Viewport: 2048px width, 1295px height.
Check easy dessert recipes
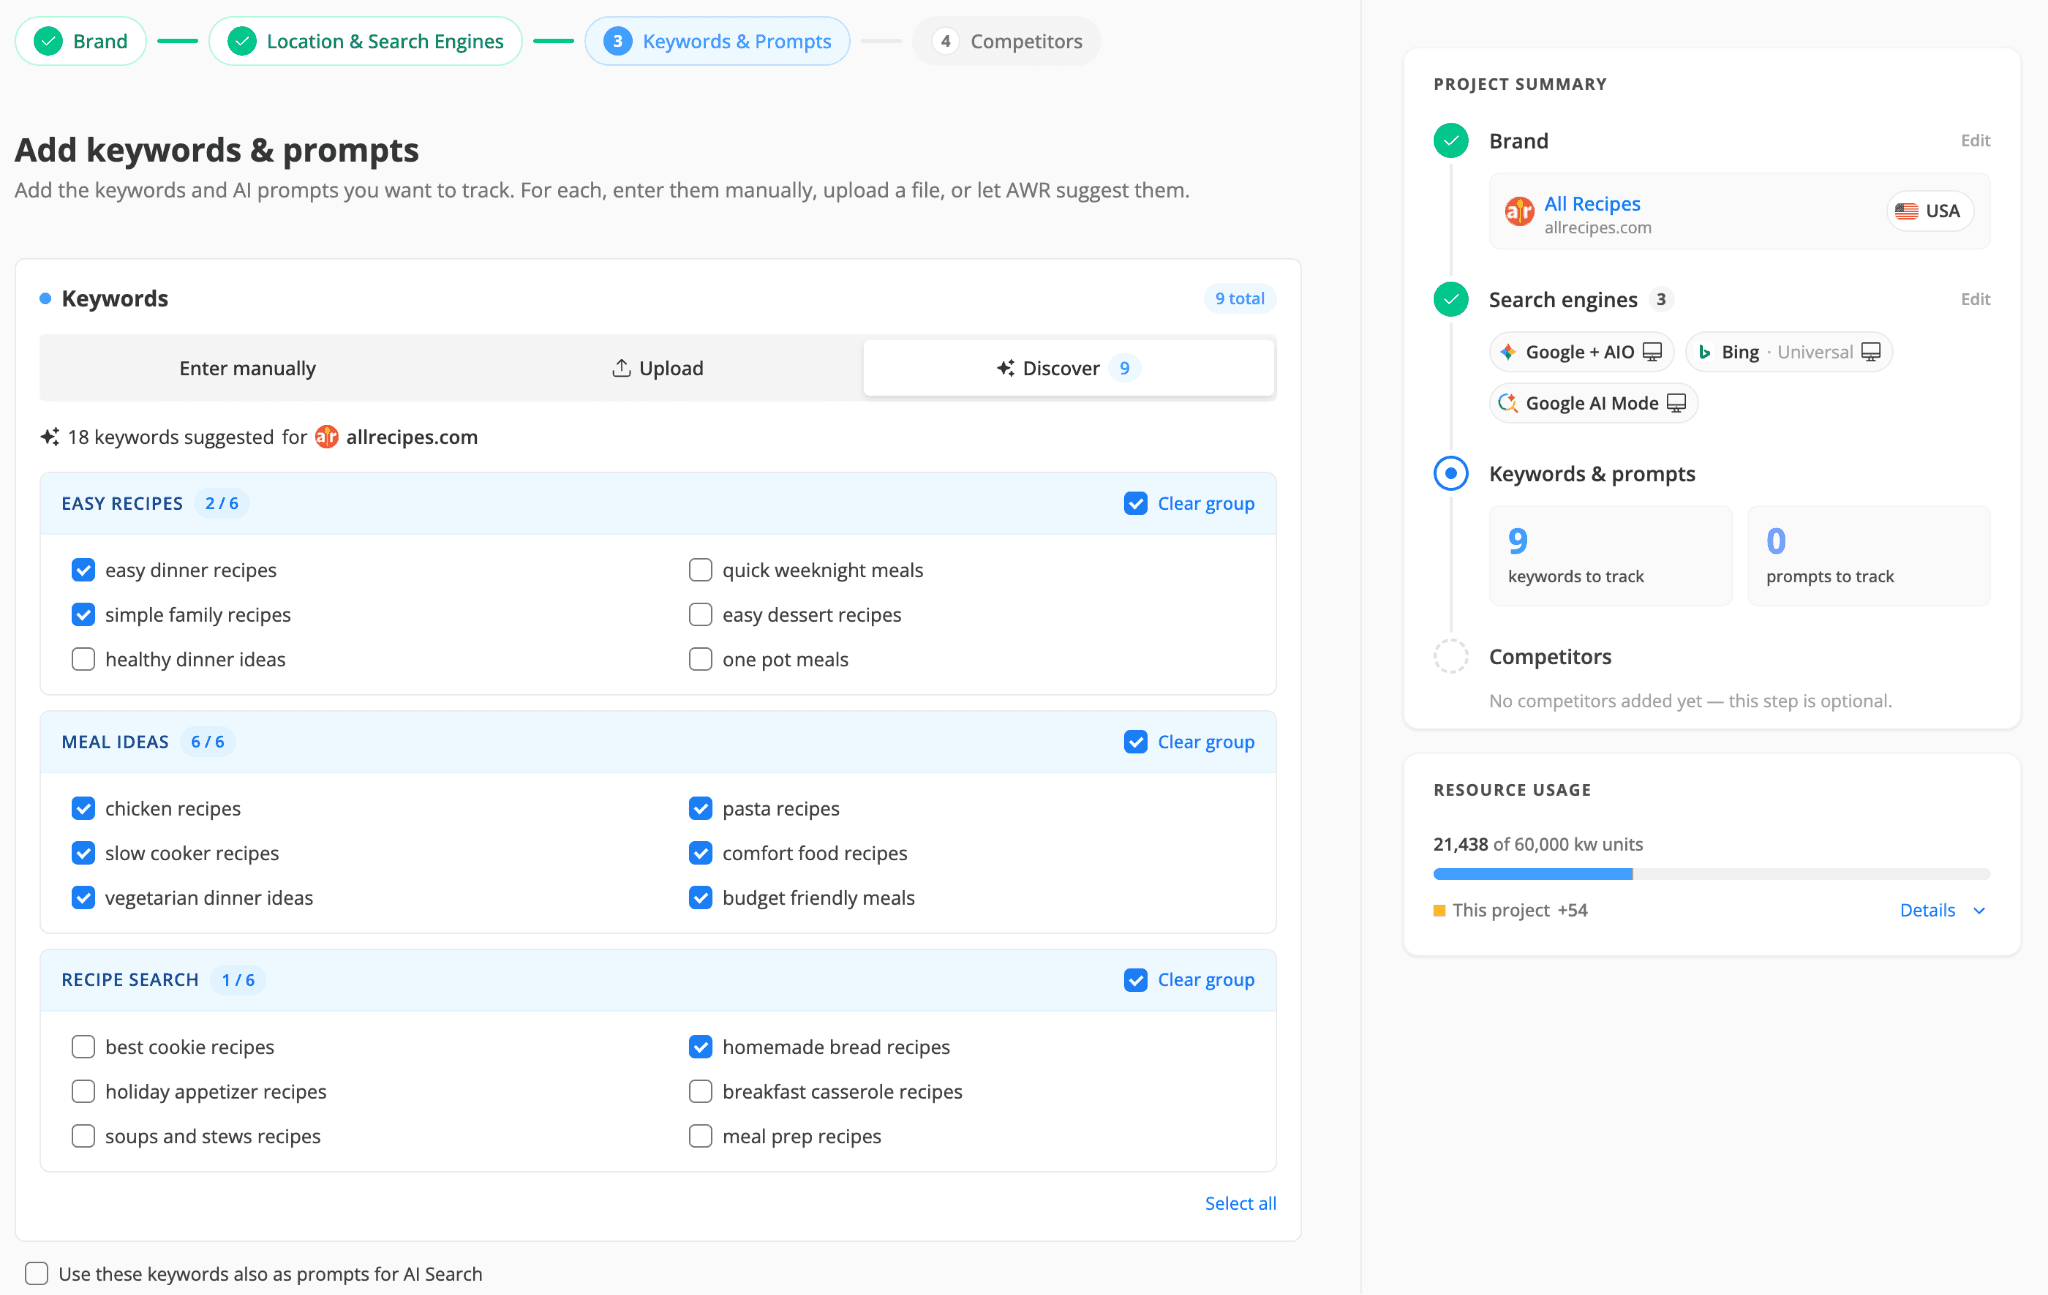point(701,615)
